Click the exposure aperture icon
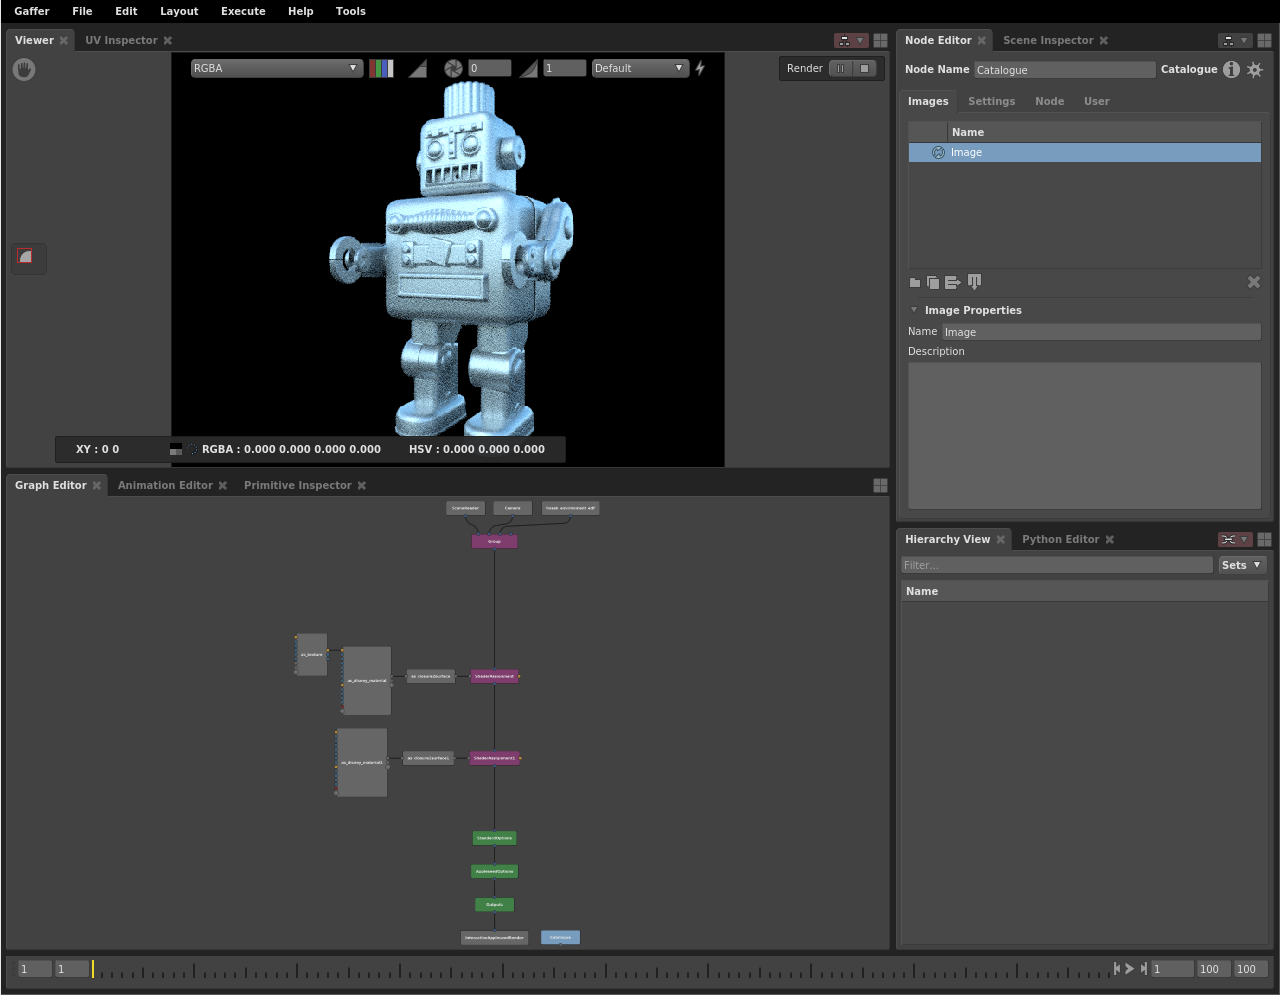This screenshot has width=1280, height=995. [x=453, y=68]
